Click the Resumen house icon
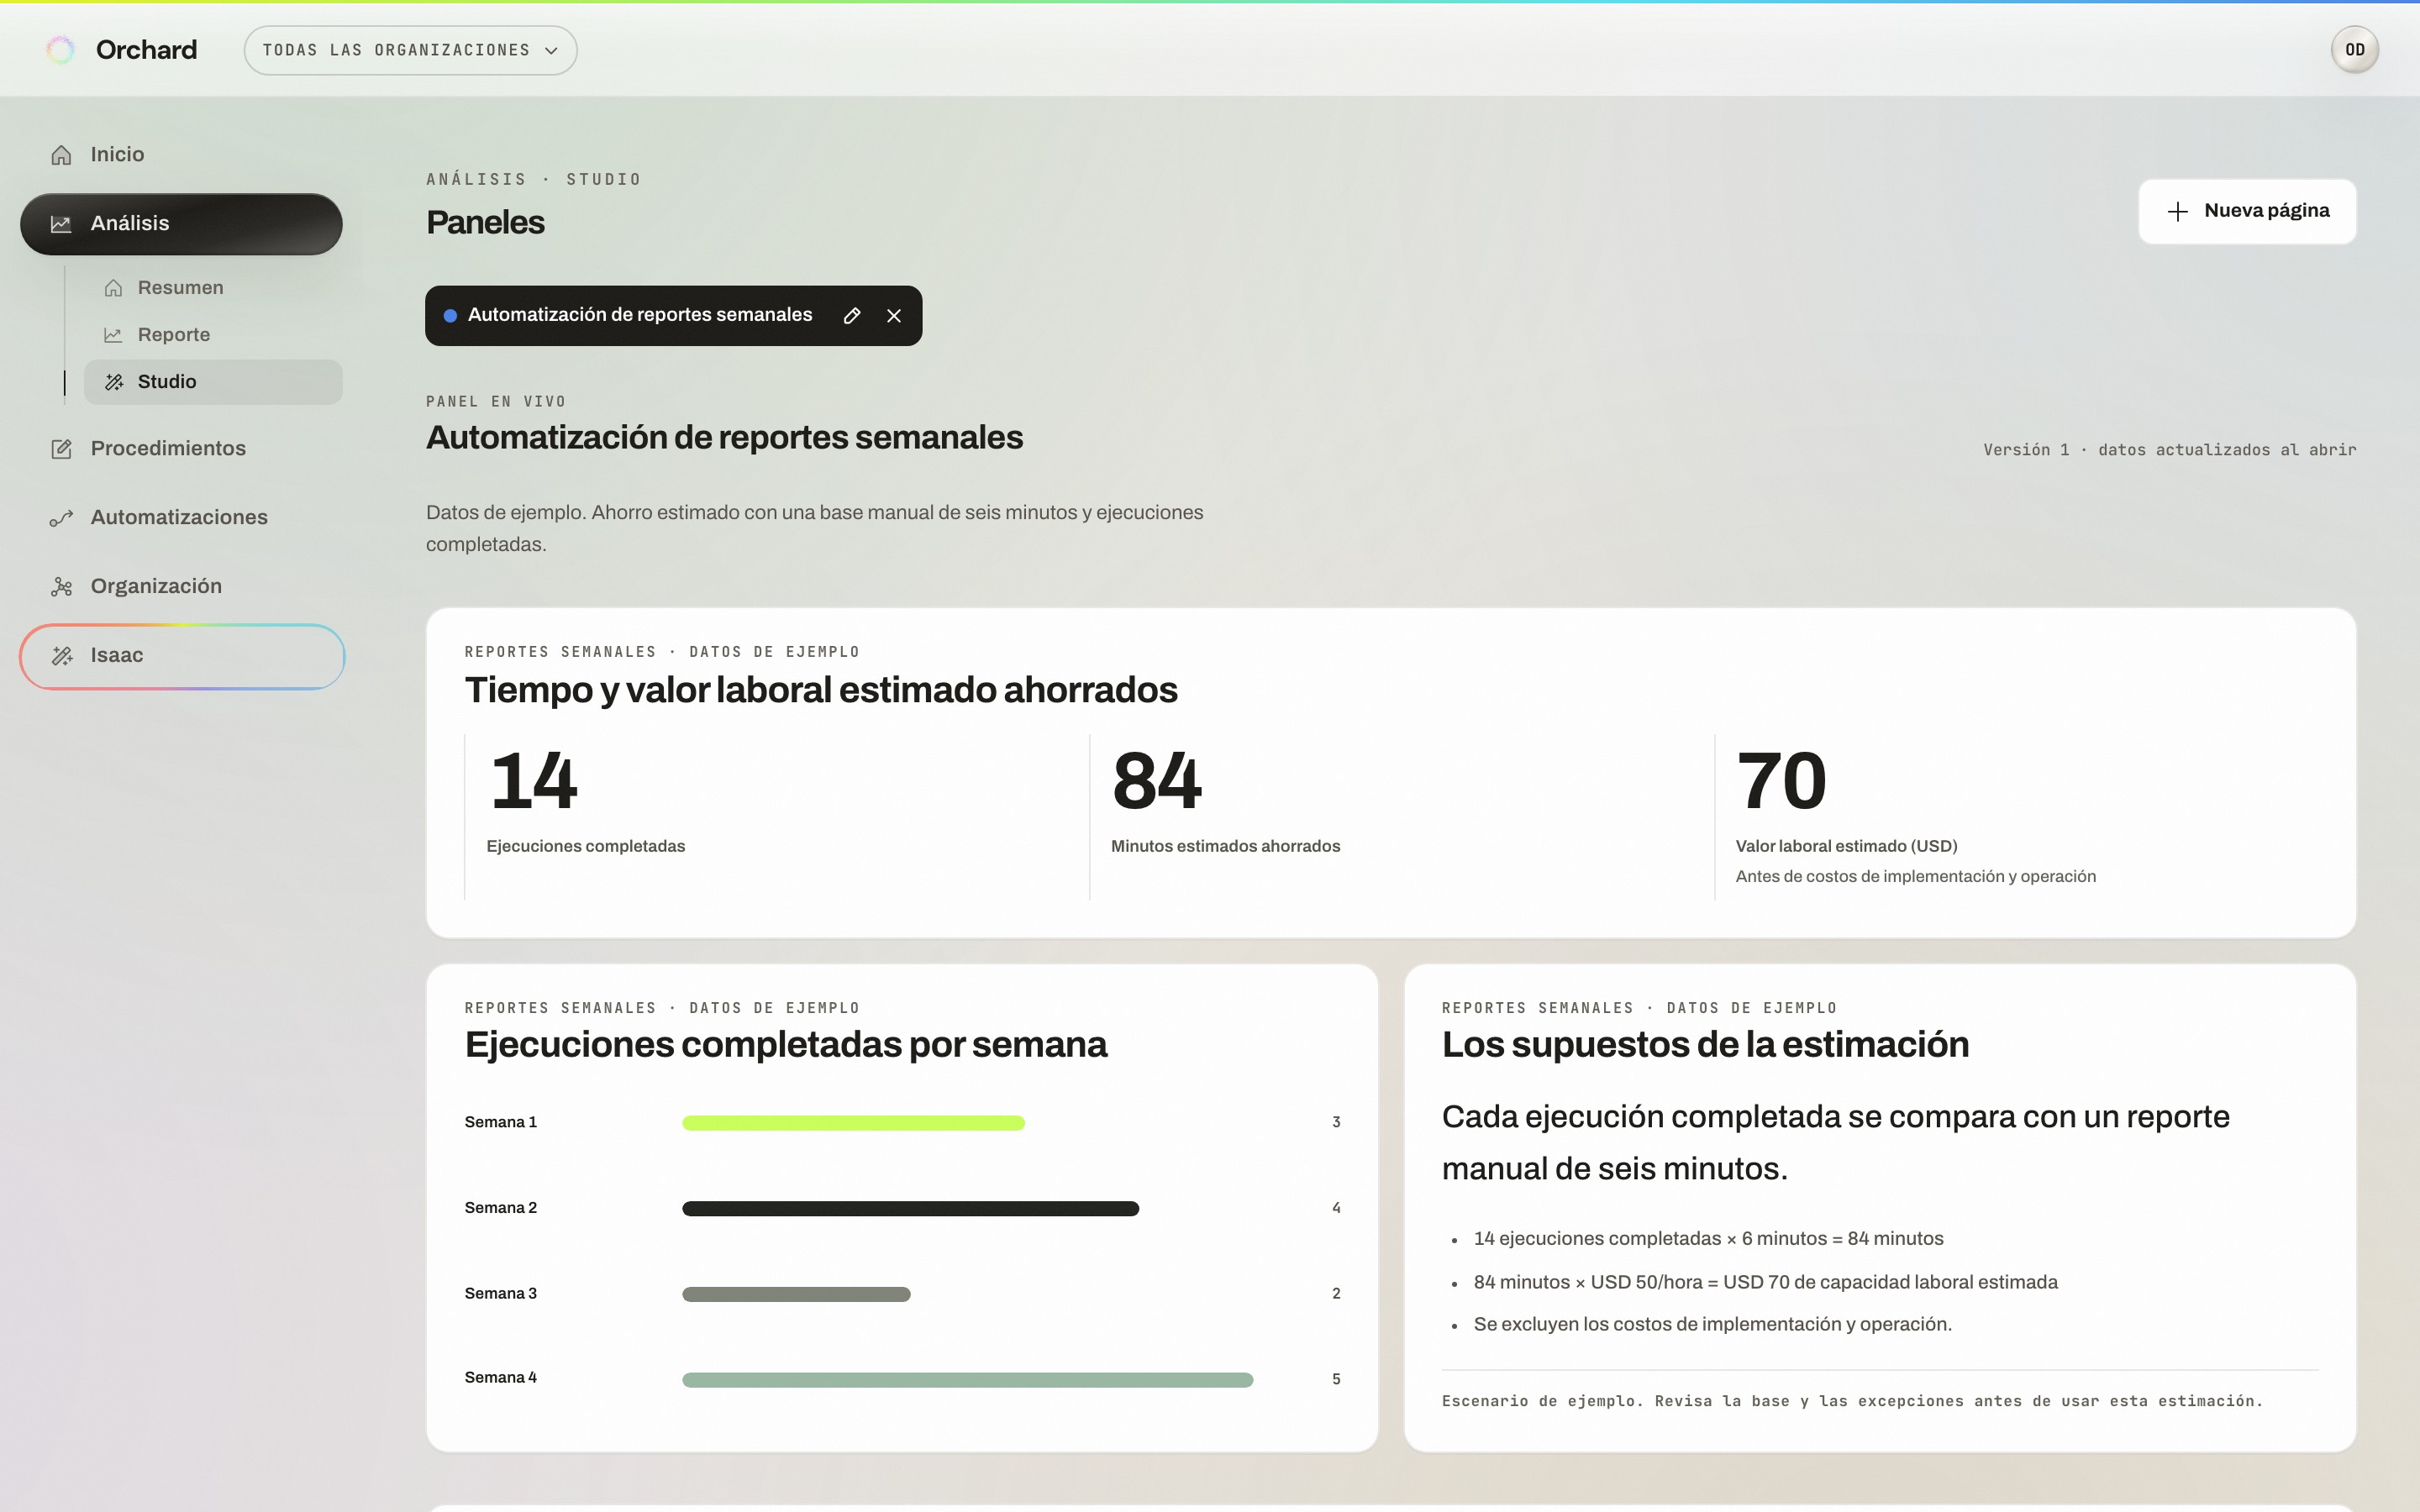The image size is (2420, 1512). (114, 288)
